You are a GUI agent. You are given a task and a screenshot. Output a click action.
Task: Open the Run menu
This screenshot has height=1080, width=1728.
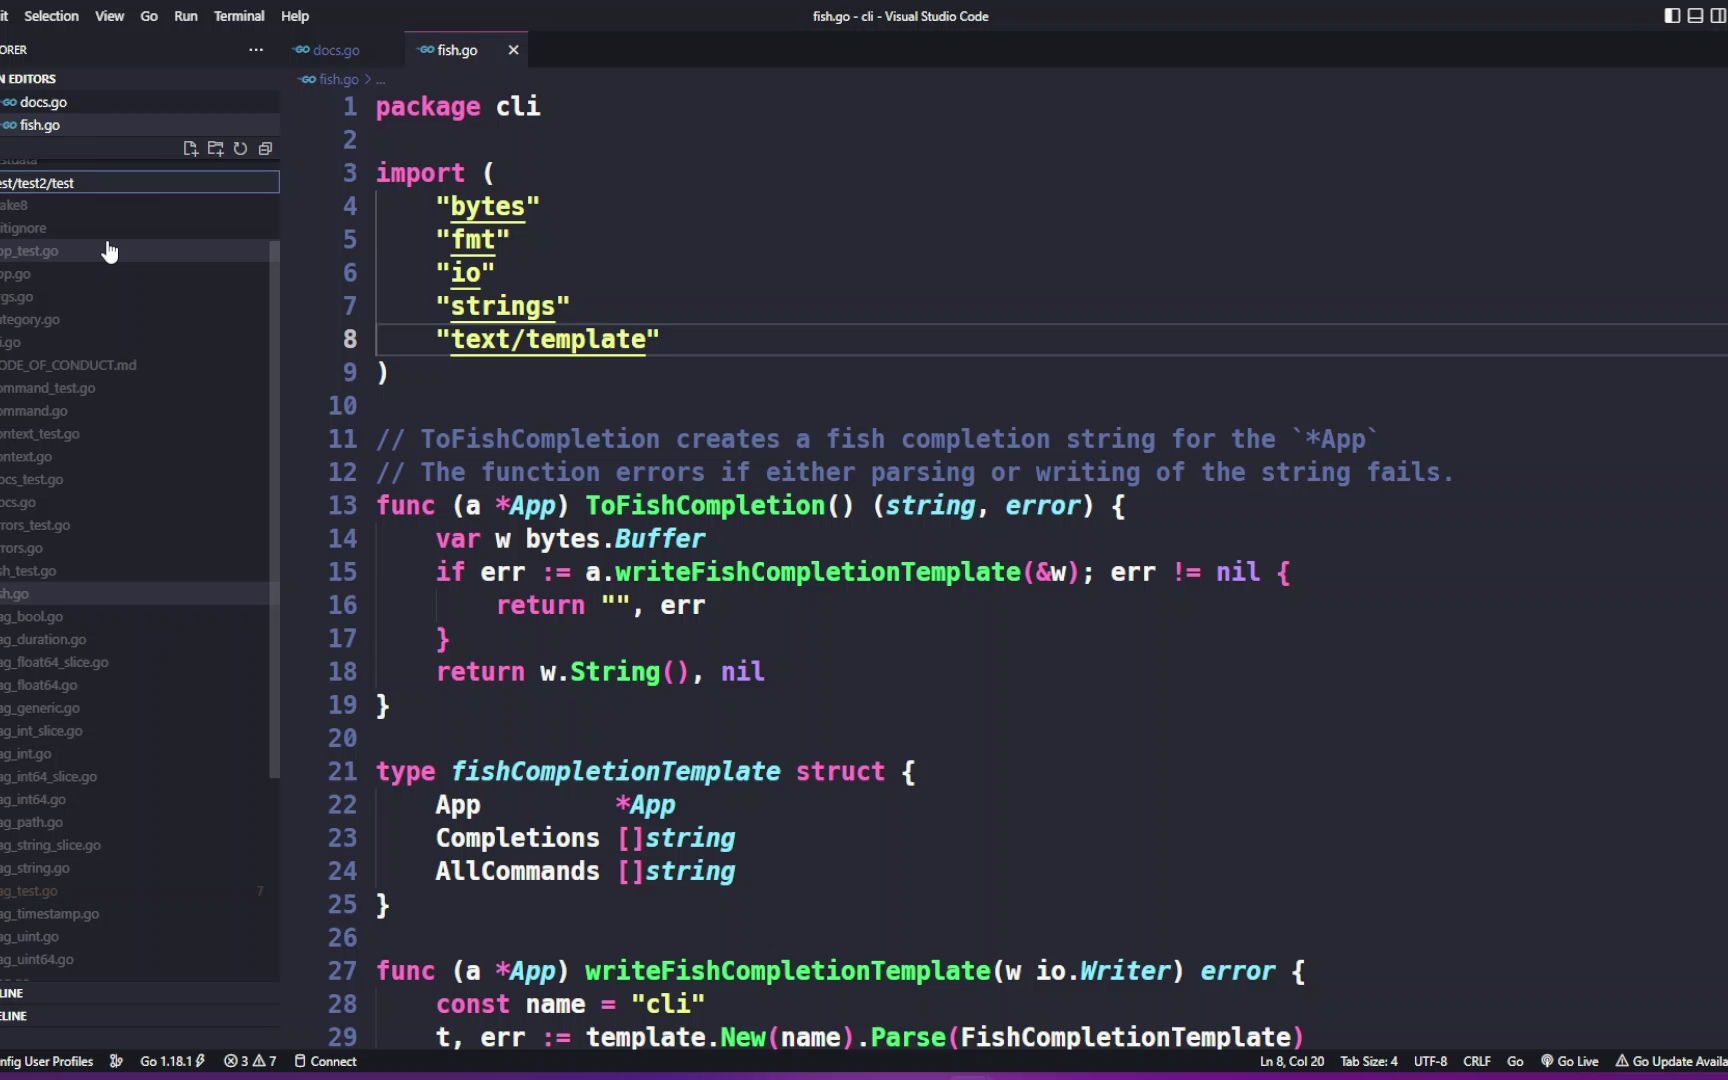pyautogui.click(x=186, y=16)
